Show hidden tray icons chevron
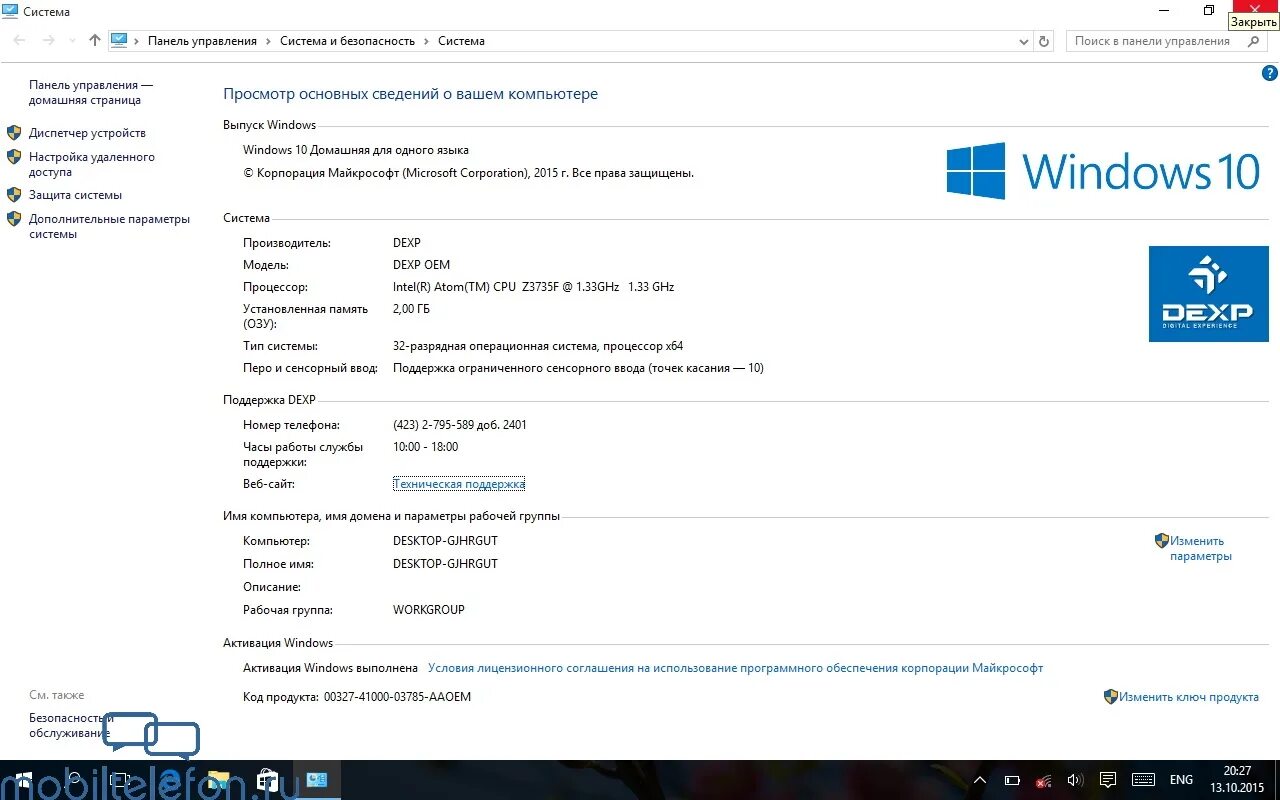This screenshot has width=1280, height=800. coord(980,780)
